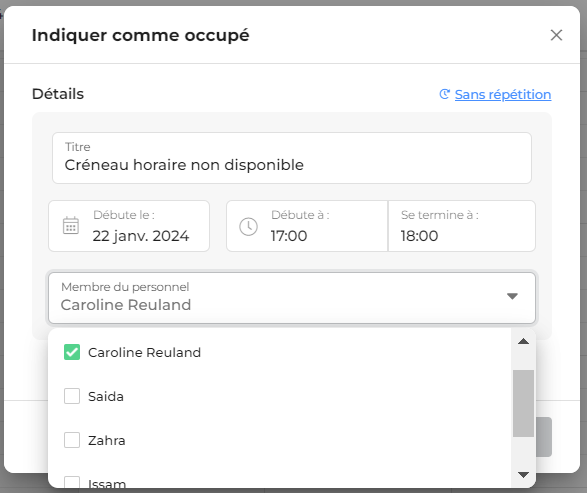
Task: Click the scrollbar up arrow in staff list
Action: point(523,341)
